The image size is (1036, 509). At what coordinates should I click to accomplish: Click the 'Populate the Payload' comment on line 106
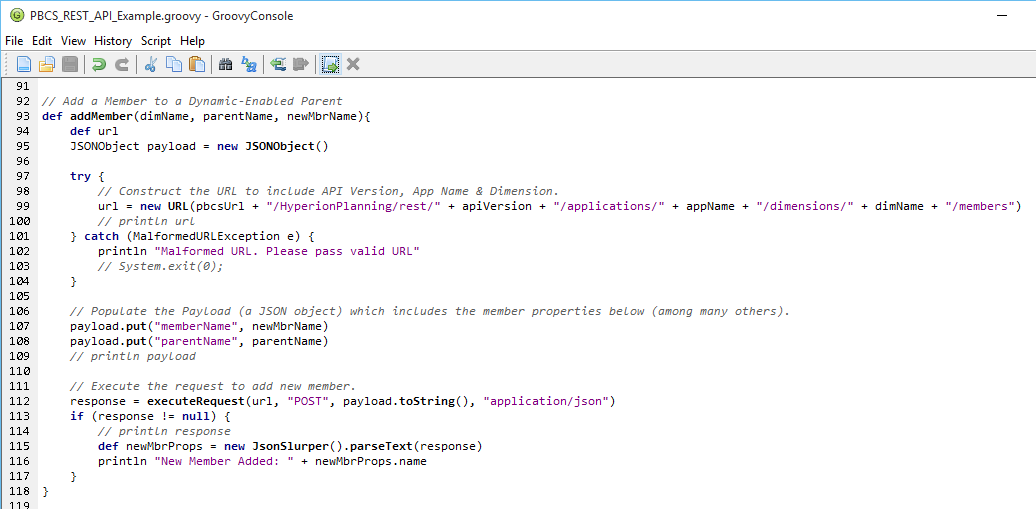tap(430, 311)
